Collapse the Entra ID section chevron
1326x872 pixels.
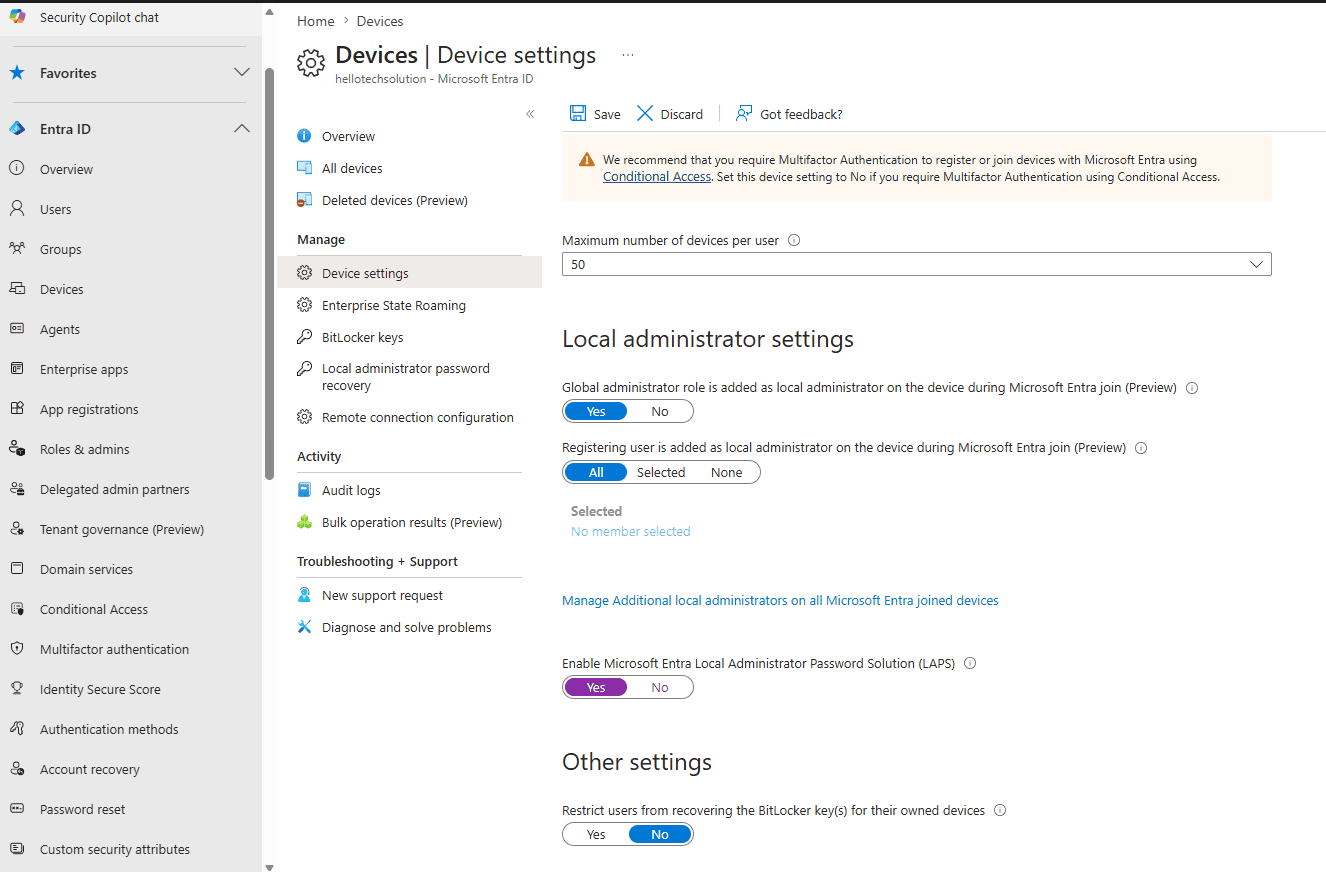click(x=242, y=129)
